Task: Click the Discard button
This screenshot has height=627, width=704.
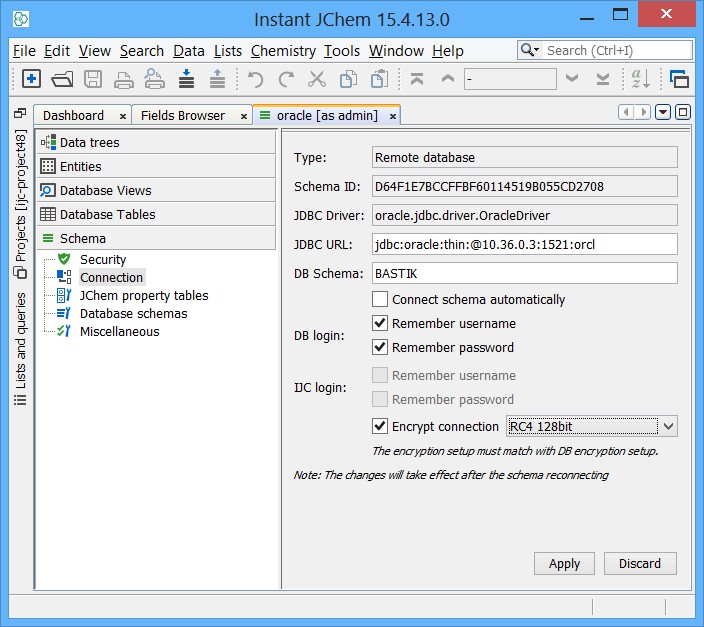Action: [639, 563]
